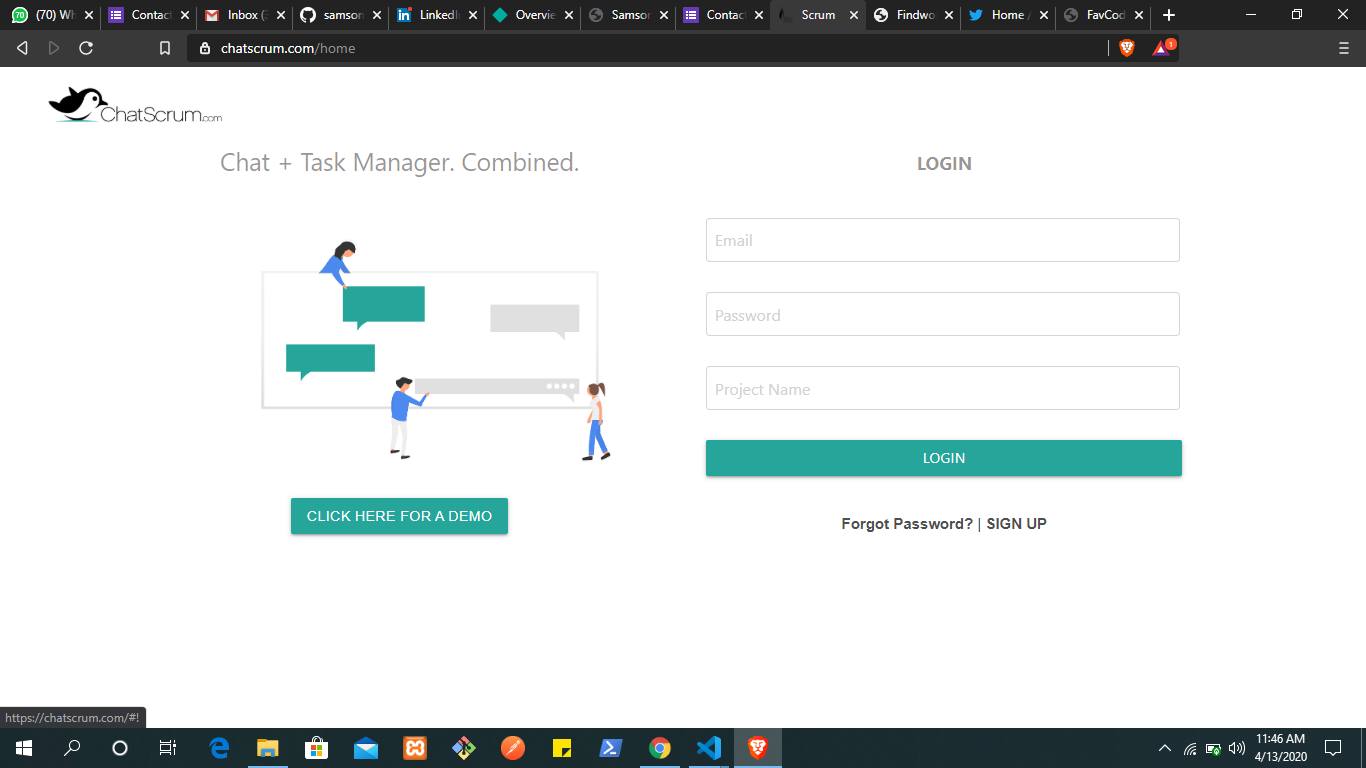Open XAMPP from the taskbar
This screenshot has width=1366, height=768.
(x=415, y=748)
